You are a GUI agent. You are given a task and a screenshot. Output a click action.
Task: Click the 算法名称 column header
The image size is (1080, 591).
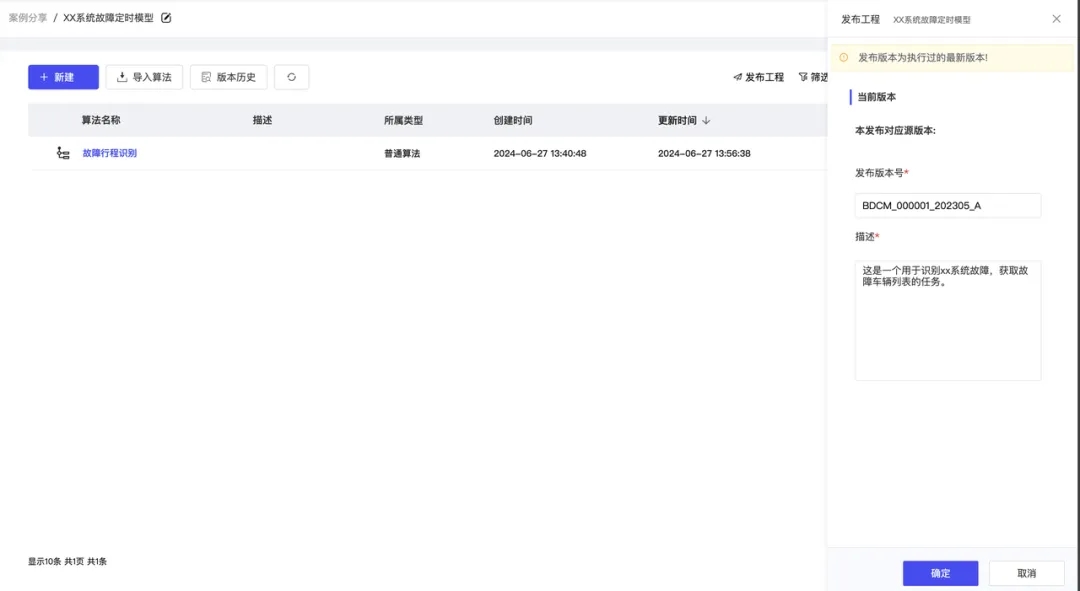point(101,120)
